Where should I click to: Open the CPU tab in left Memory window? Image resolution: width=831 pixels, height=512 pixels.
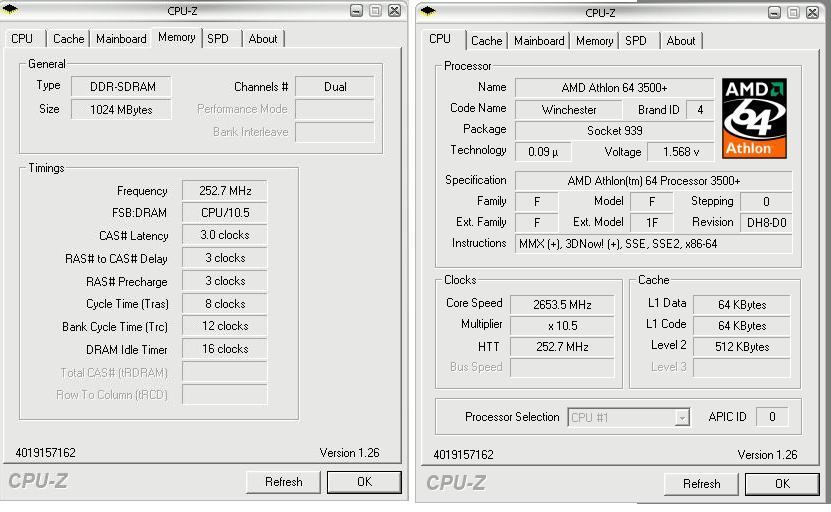[x=22, y=39]
